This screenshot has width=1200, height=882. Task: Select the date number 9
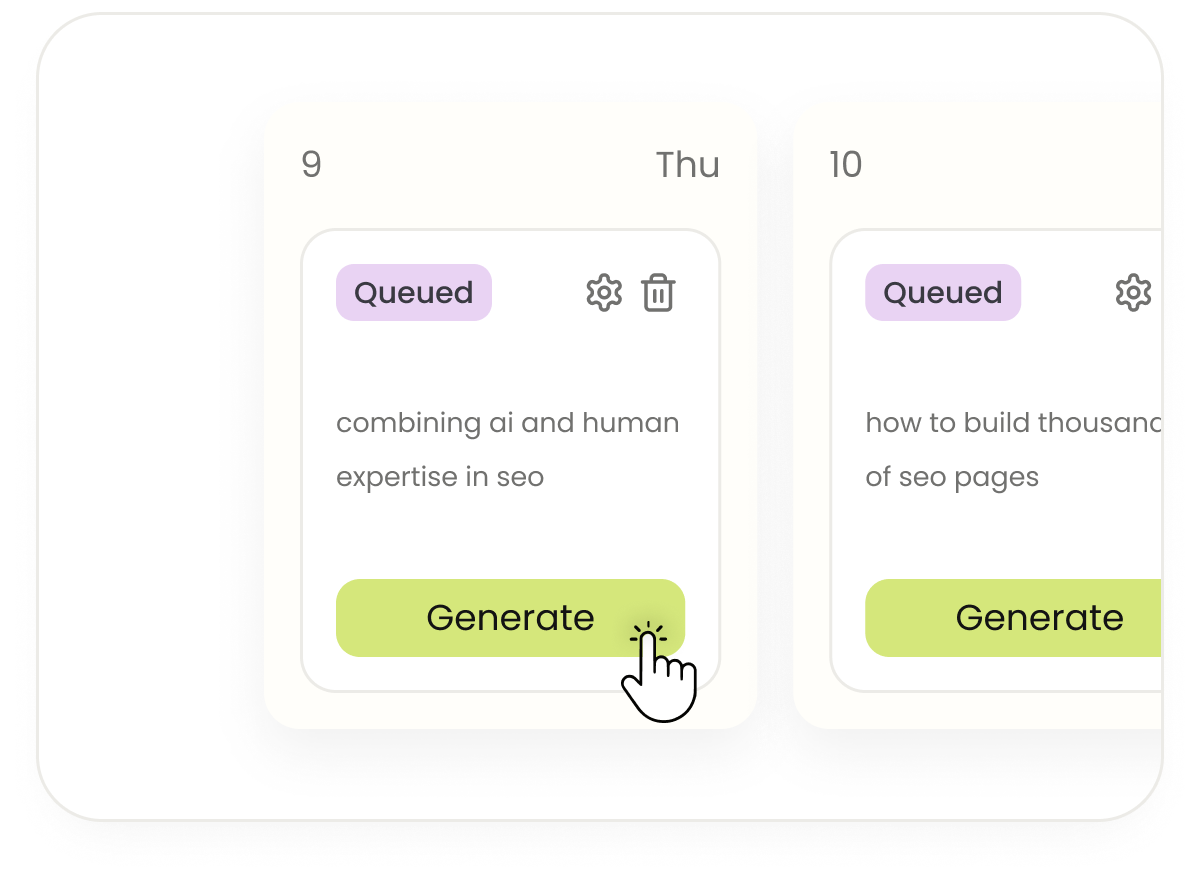(311, 165)
